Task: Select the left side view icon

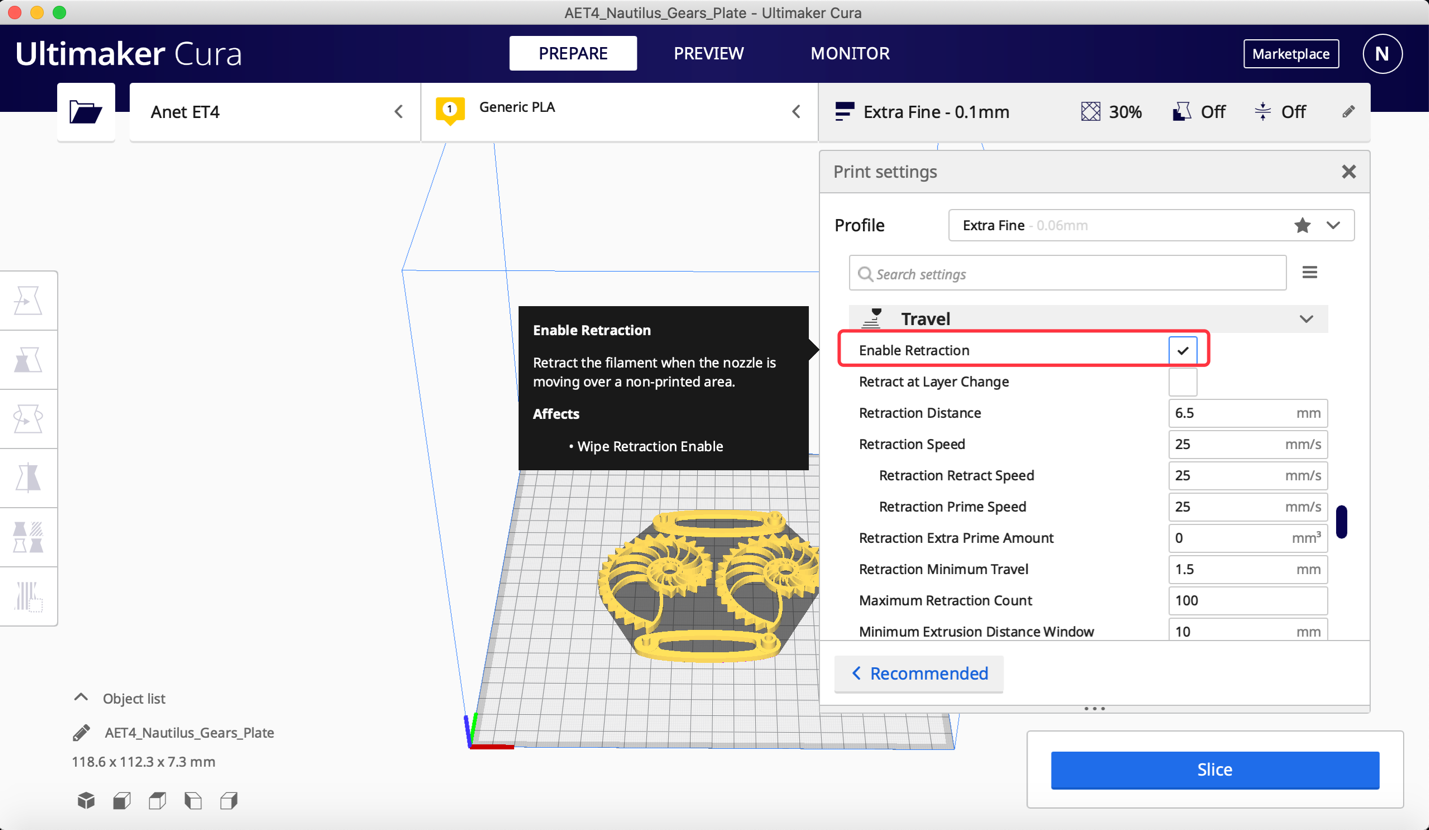Action: tap(193, 800)
